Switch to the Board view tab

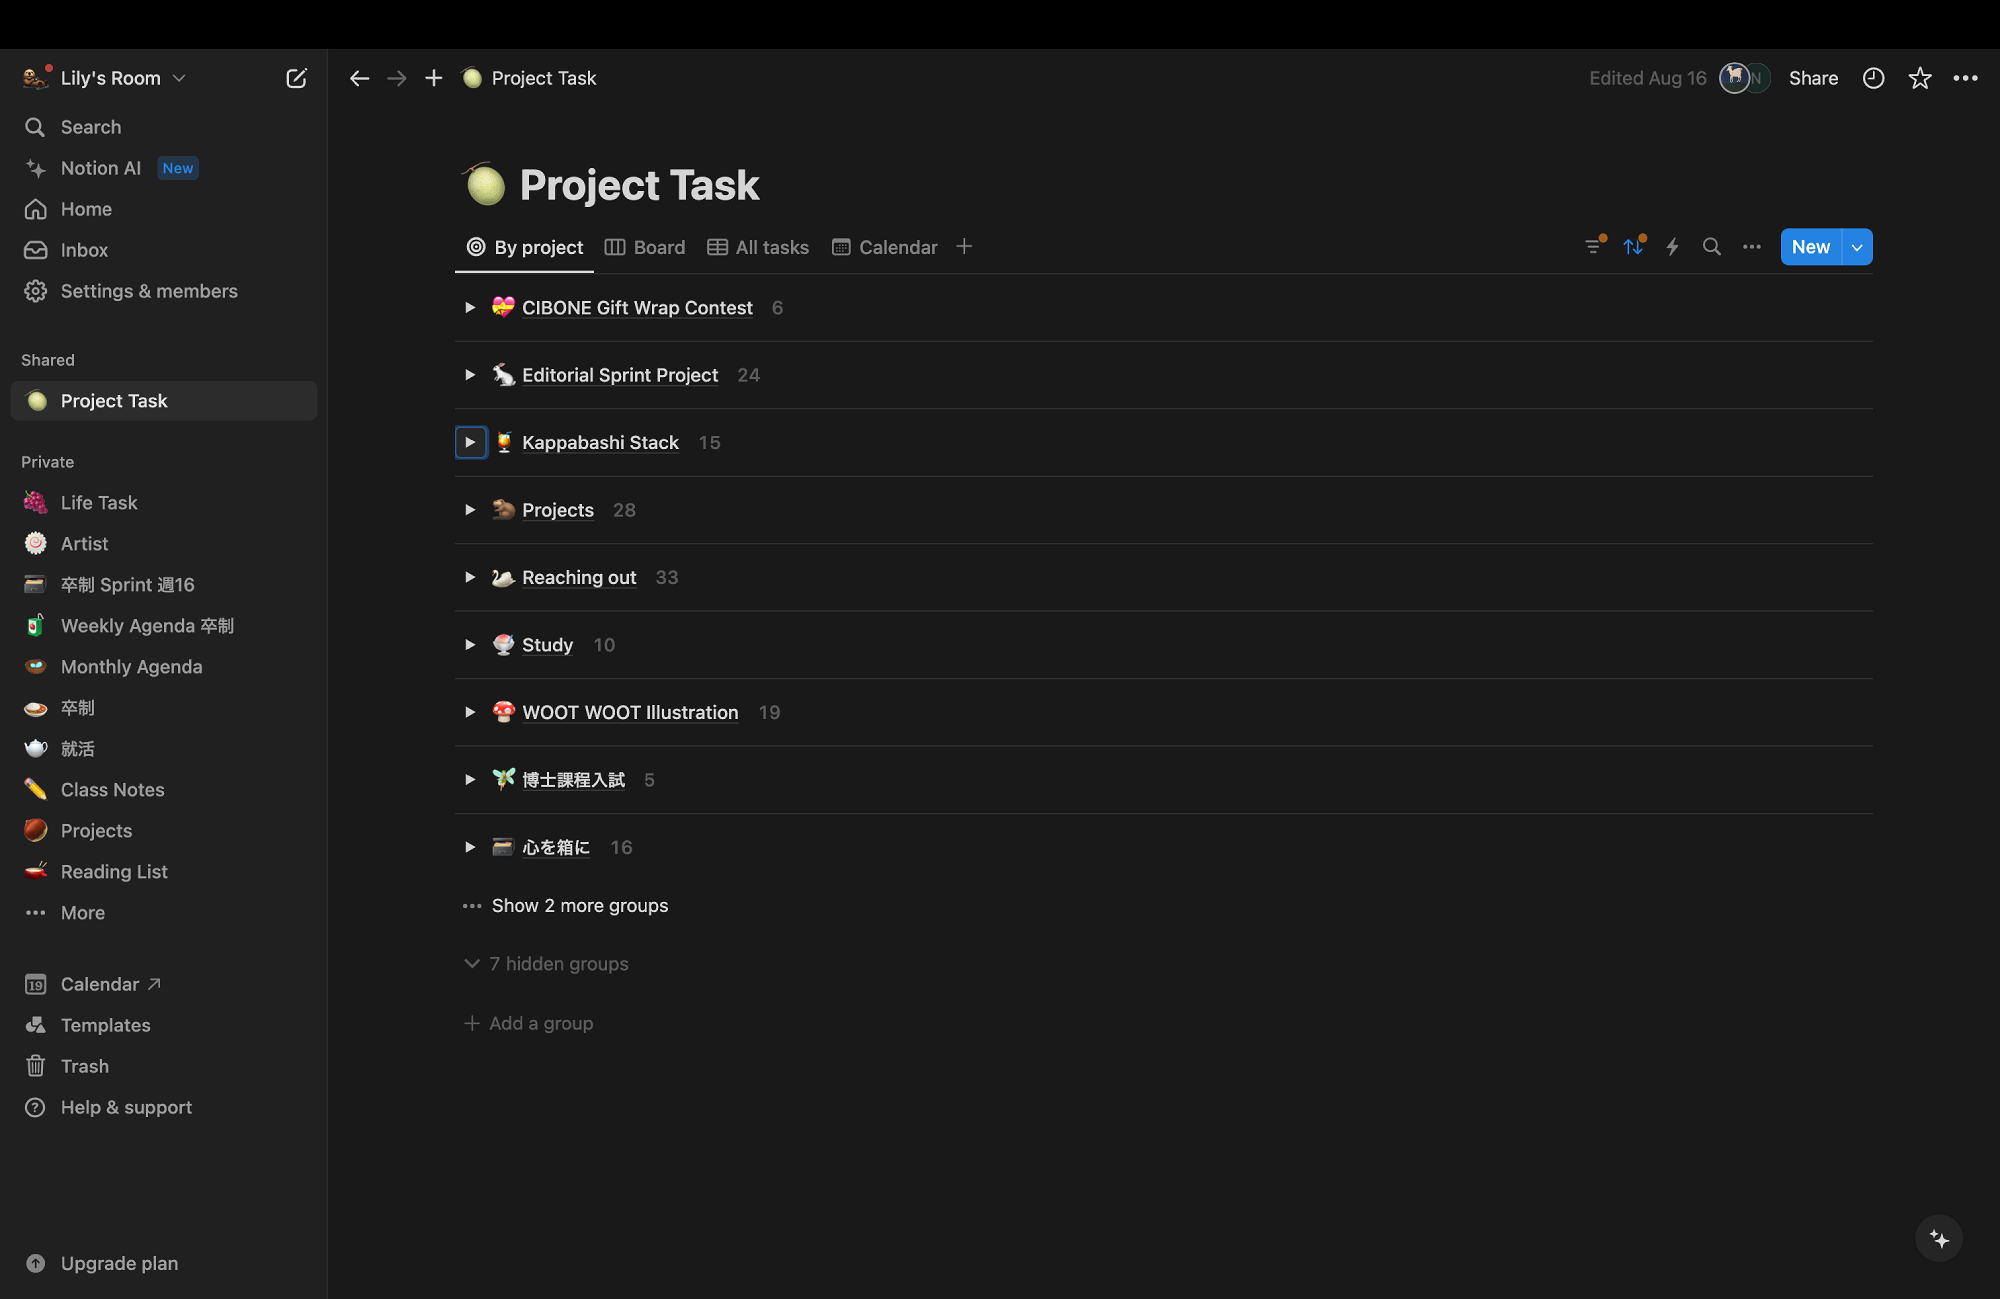click(x=644, y=247)
